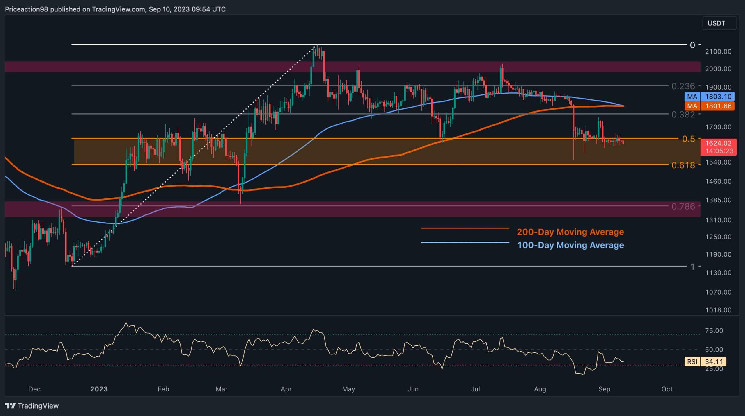The height and width of the screenshot is (416, 745).
Task: Click the TradingView logo in bottom-left corner
Action: [x=31, y=406]
